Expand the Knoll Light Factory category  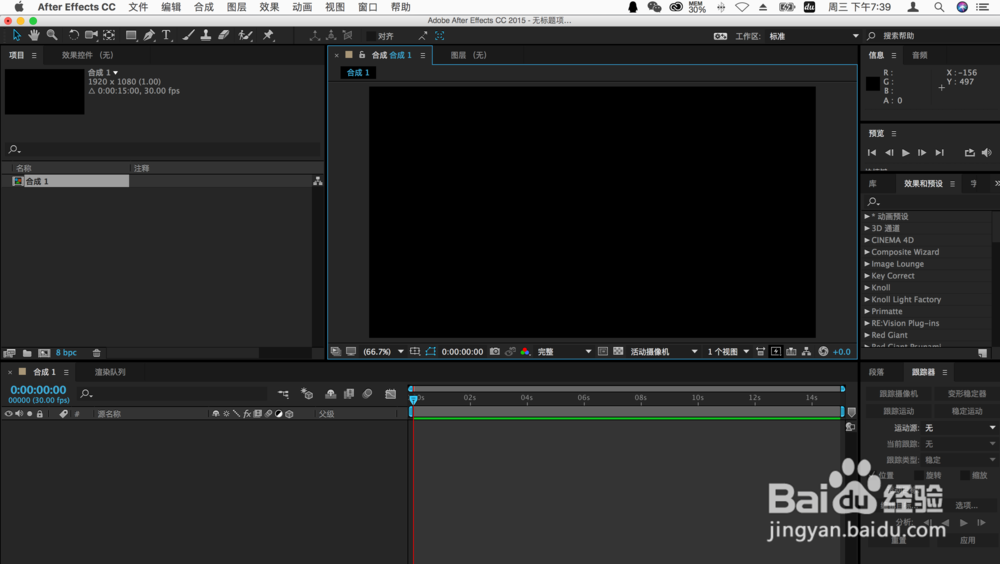pyautogui.click(x=867, y=299)
